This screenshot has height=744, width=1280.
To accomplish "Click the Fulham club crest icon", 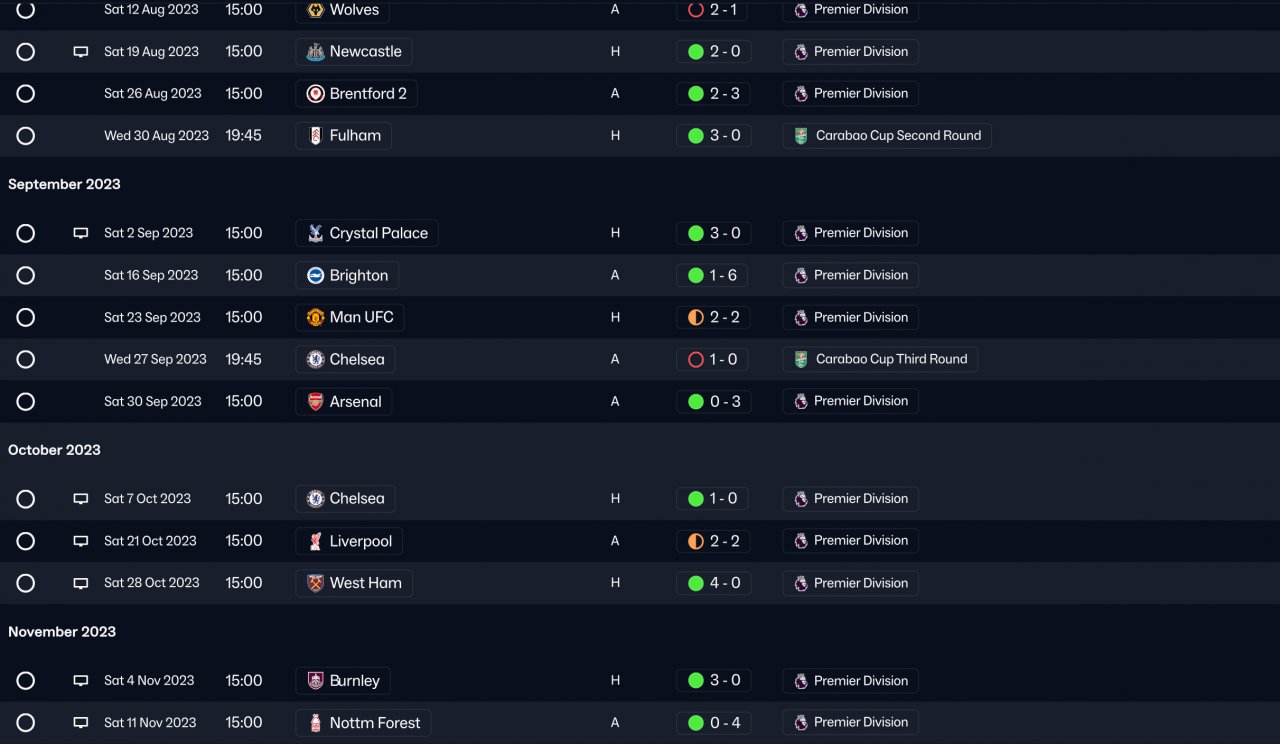I will click(315, 136).
